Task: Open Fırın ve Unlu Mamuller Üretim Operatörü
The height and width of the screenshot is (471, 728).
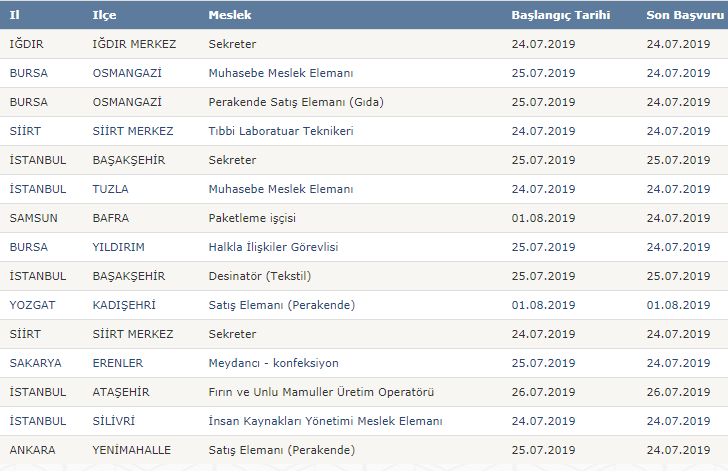Action: click(321, 392)
